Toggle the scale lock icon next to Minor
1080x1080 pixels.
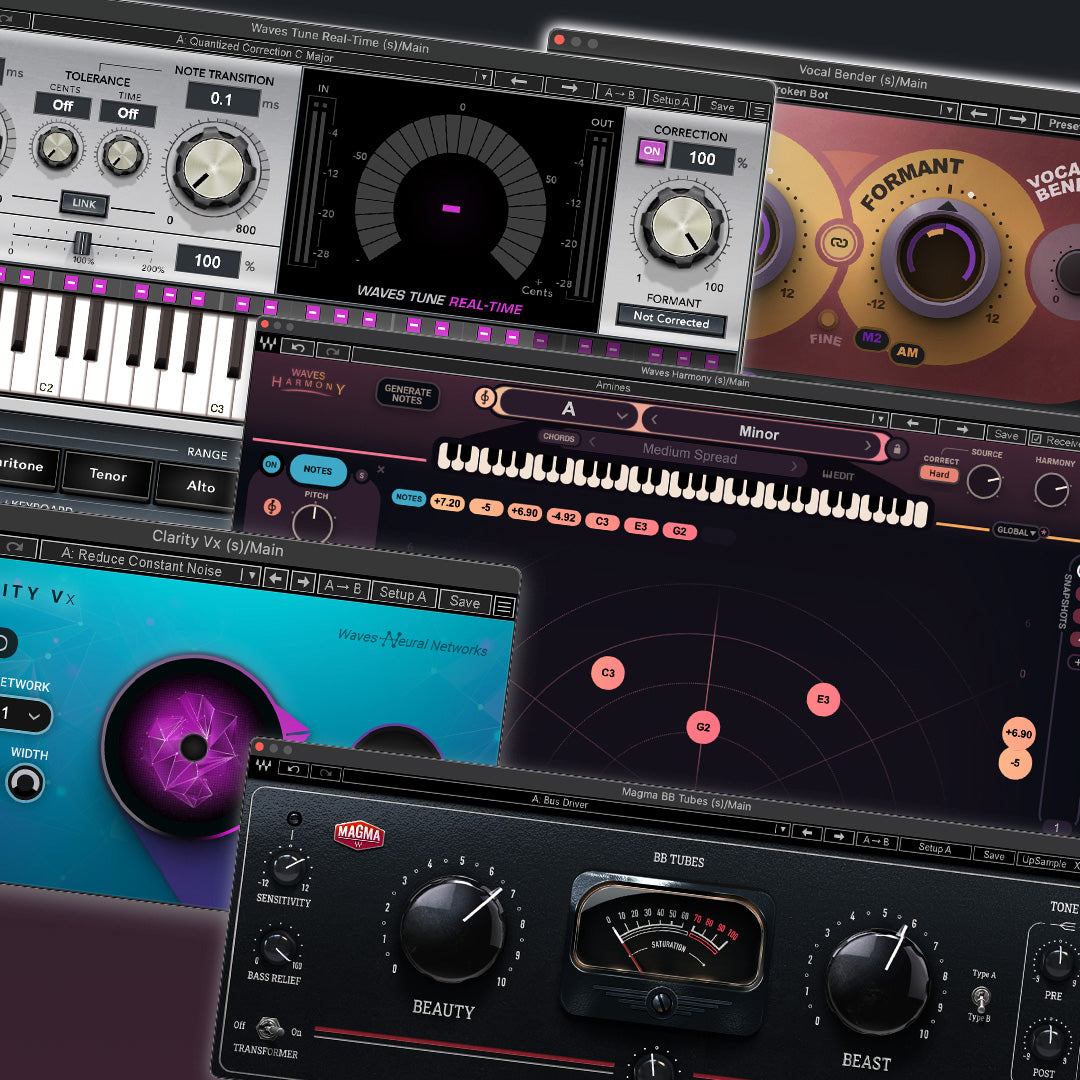coord(897,449)
